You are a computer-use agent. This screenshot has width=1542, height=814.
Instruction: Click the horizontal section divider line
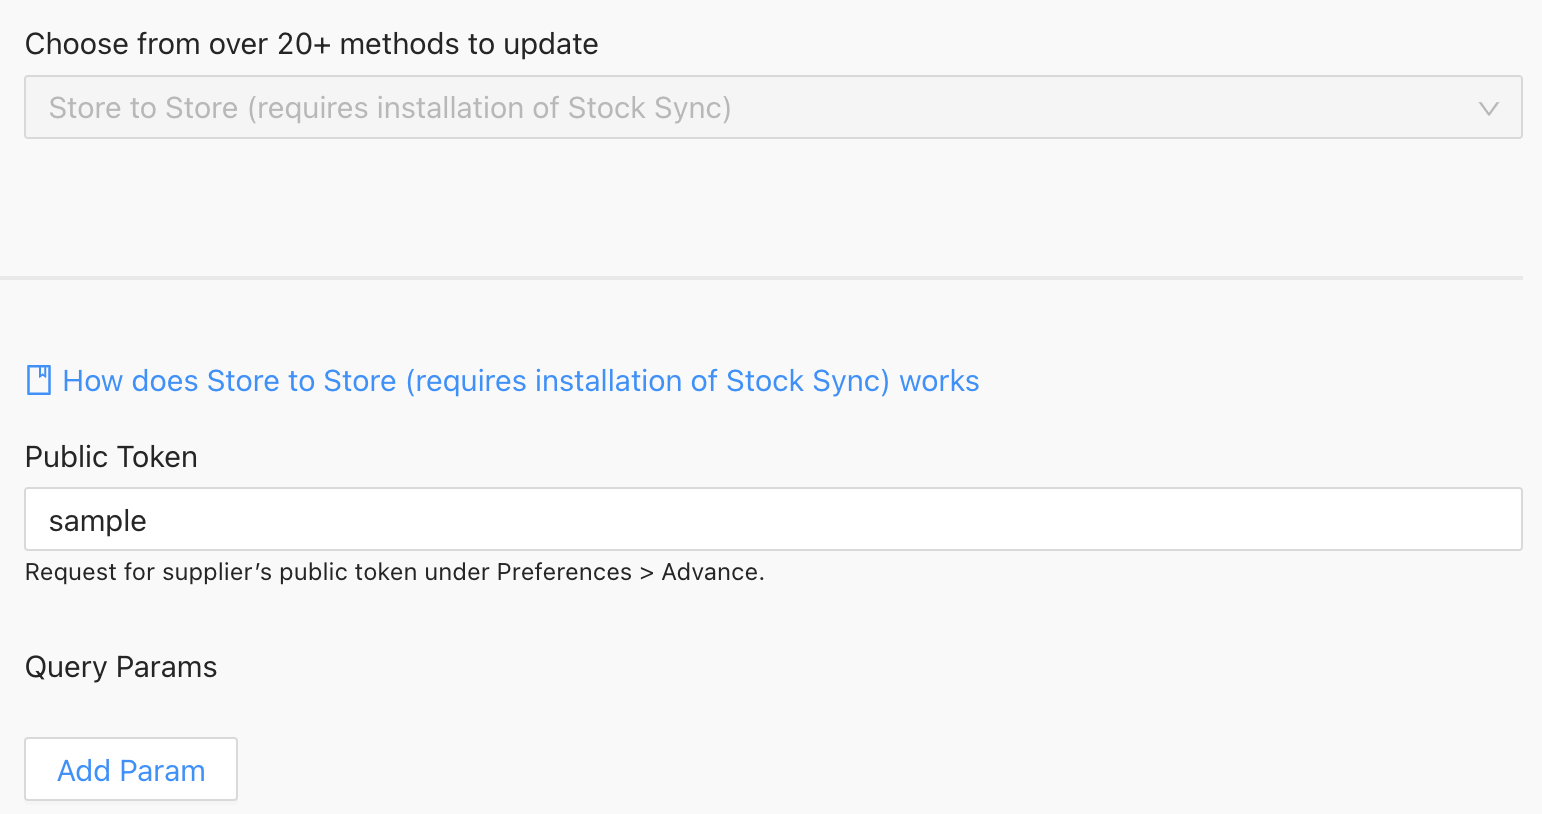(x=760, y=277)
